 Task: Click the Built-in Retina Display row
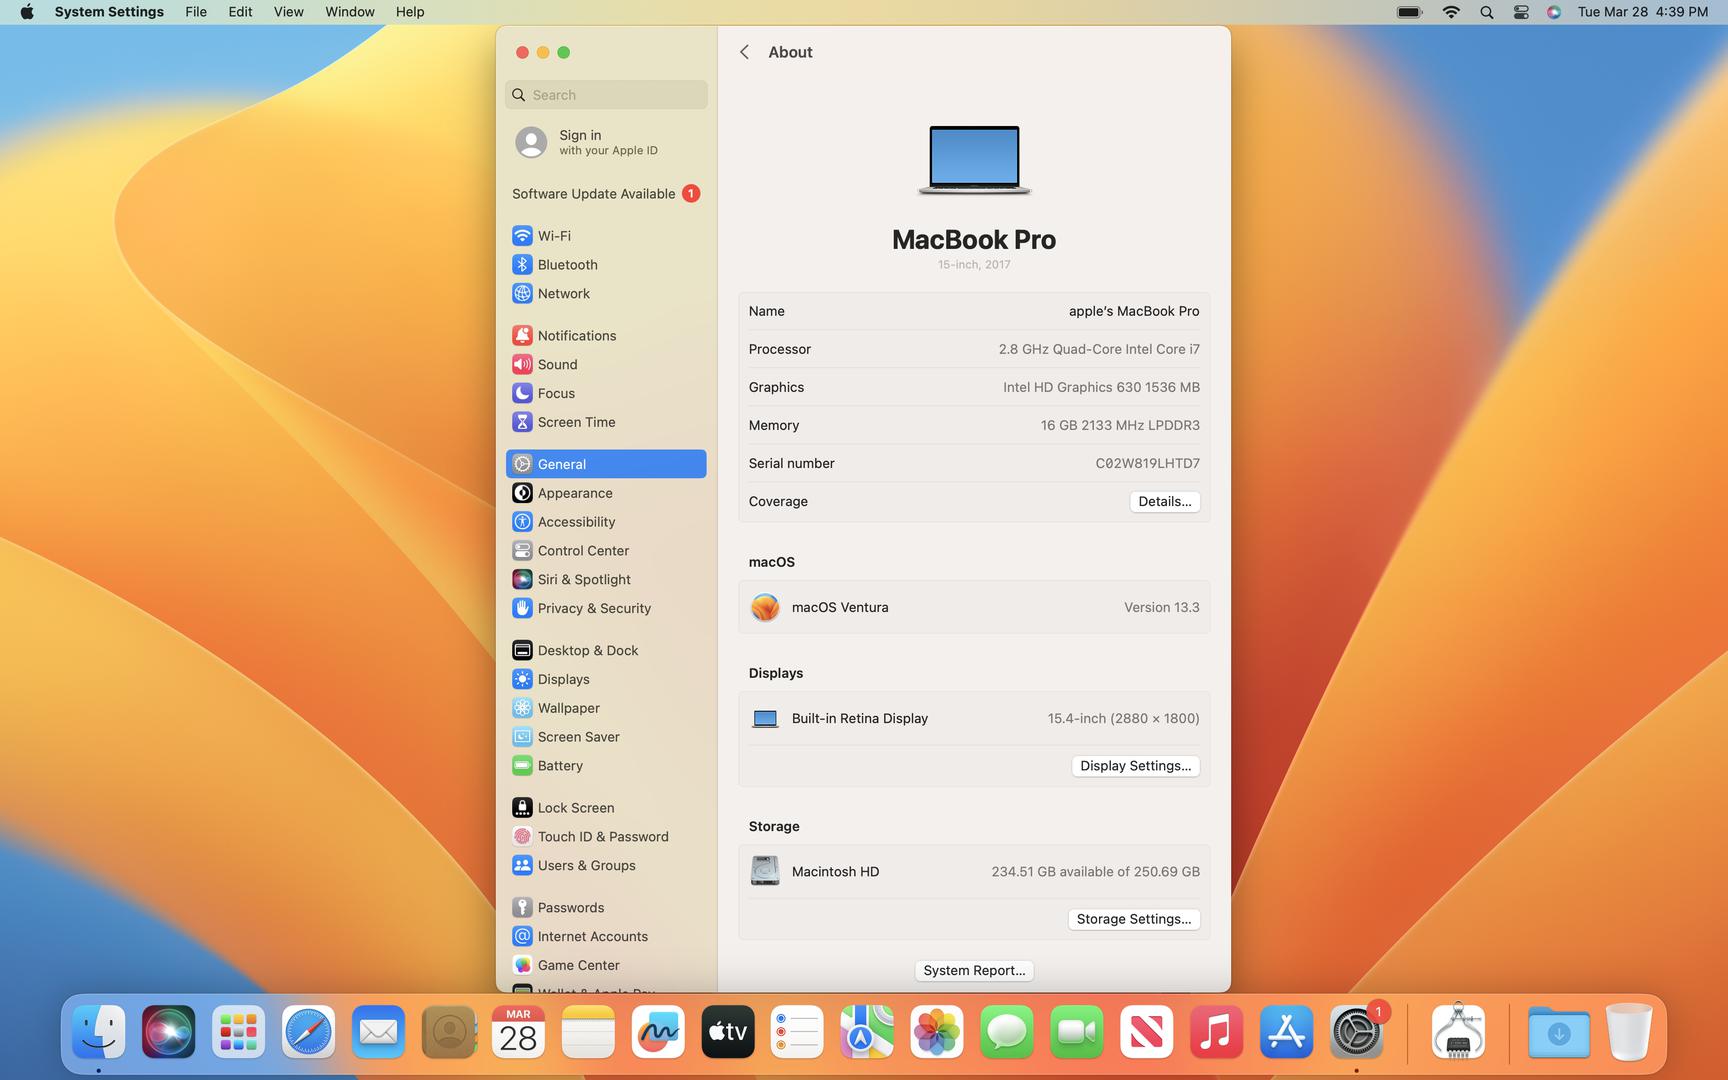974,718
